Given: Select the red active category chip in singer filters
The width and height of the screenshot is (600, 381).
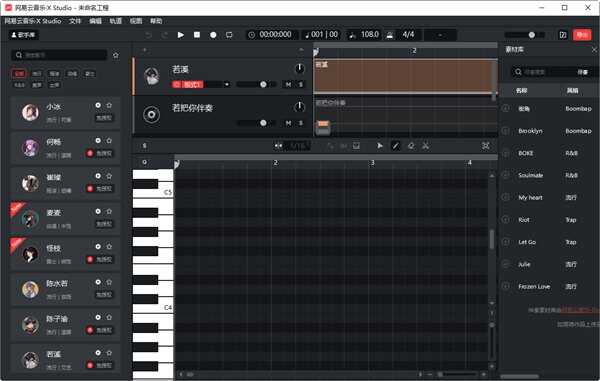Looking at the screenshot, I should click(19, 73).
